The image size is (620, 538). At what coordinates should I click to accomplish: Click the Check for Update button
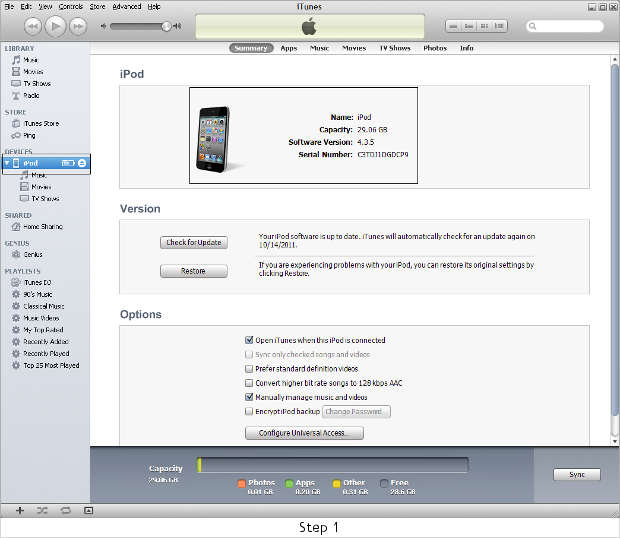click(x=194, y=243)
